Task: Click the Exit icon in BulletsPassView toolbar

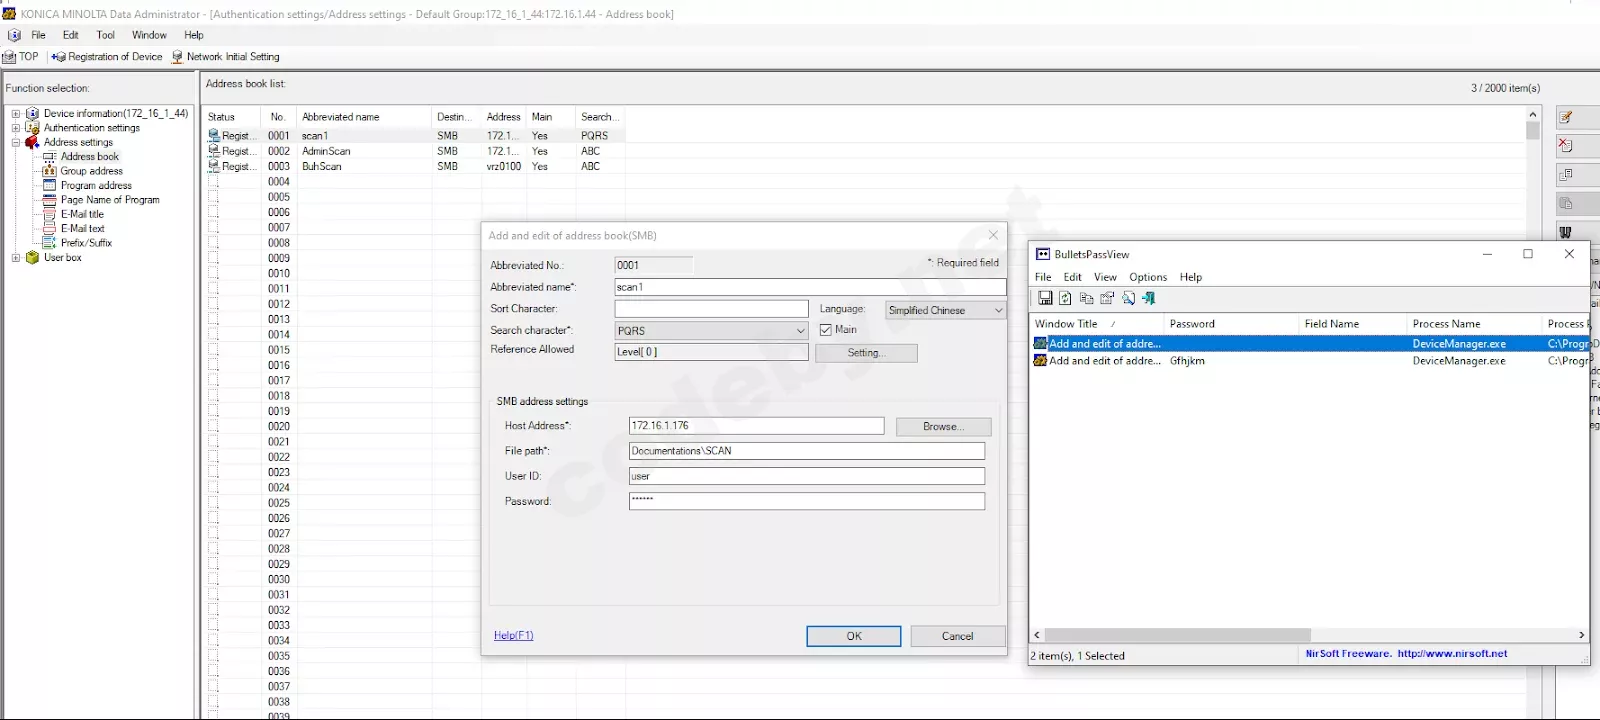Action: point(1149,298)
